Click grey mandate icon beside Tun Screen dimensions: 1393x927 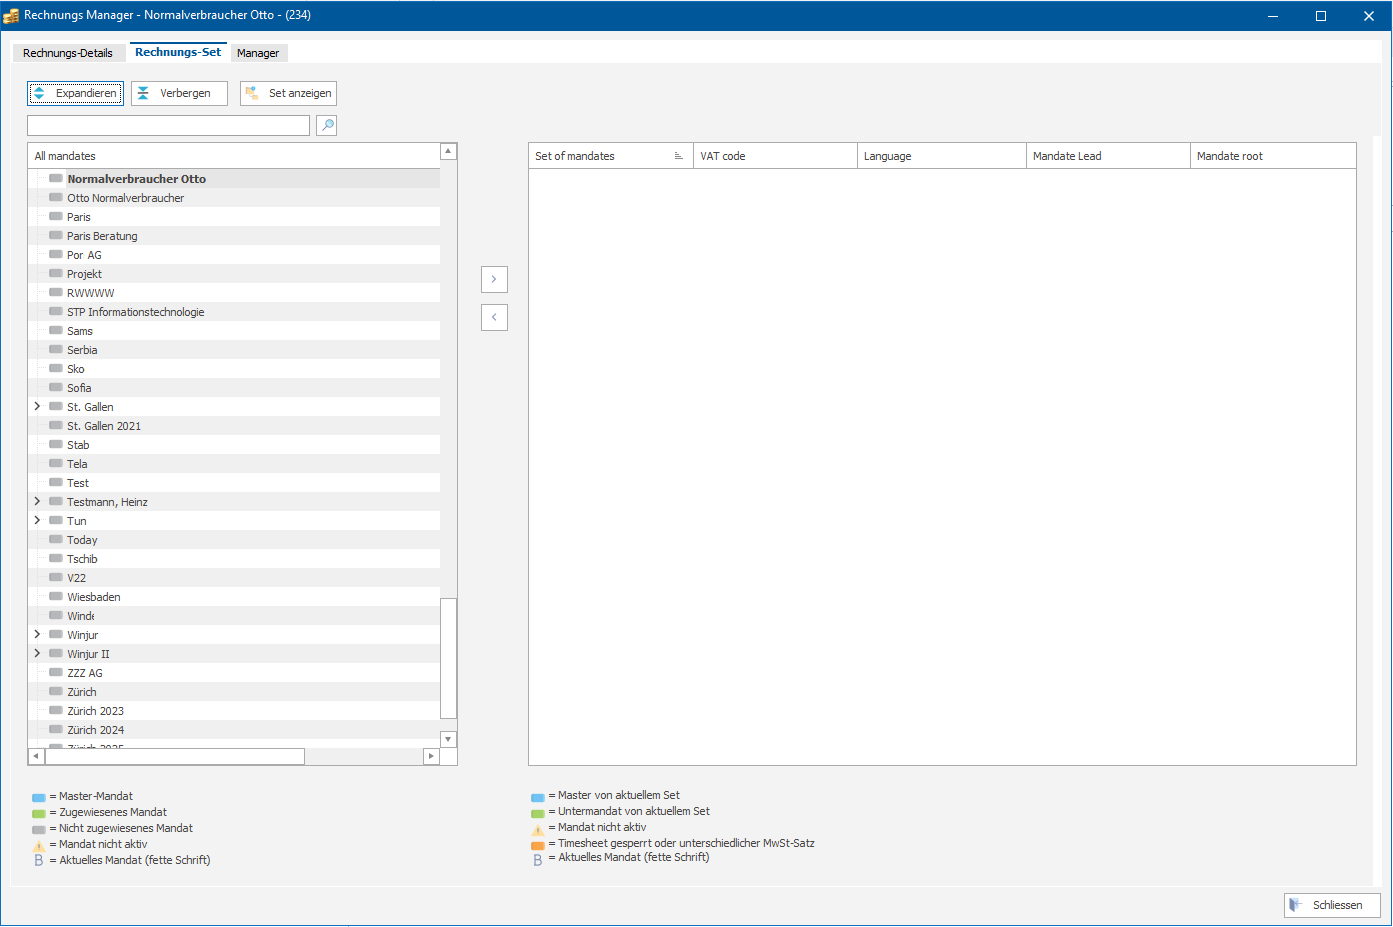click(x=56, y=520)
